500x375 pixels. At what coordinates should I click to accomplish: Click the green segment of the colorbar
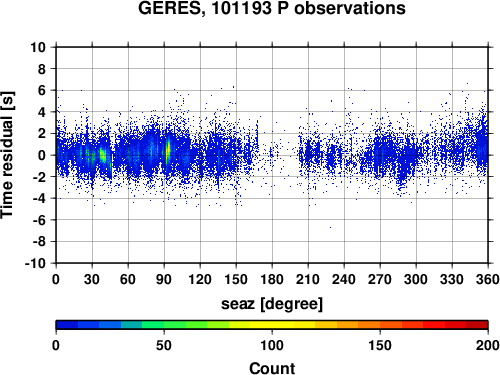point(175,325)
